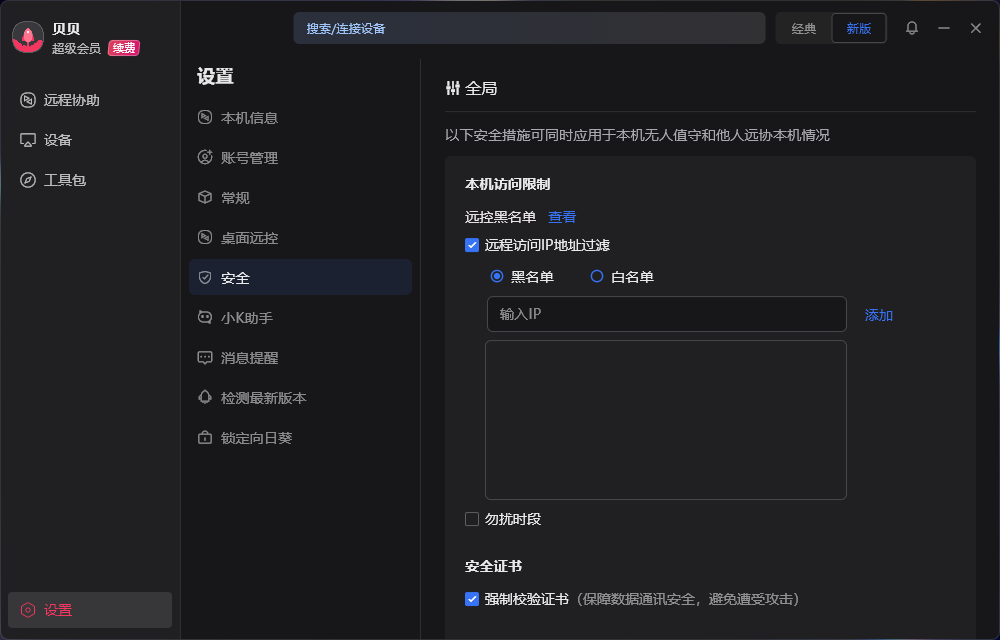Screen dimensions: 1000x640
Task: Click the user avatar 贝贝
Action: pos(27,38)
